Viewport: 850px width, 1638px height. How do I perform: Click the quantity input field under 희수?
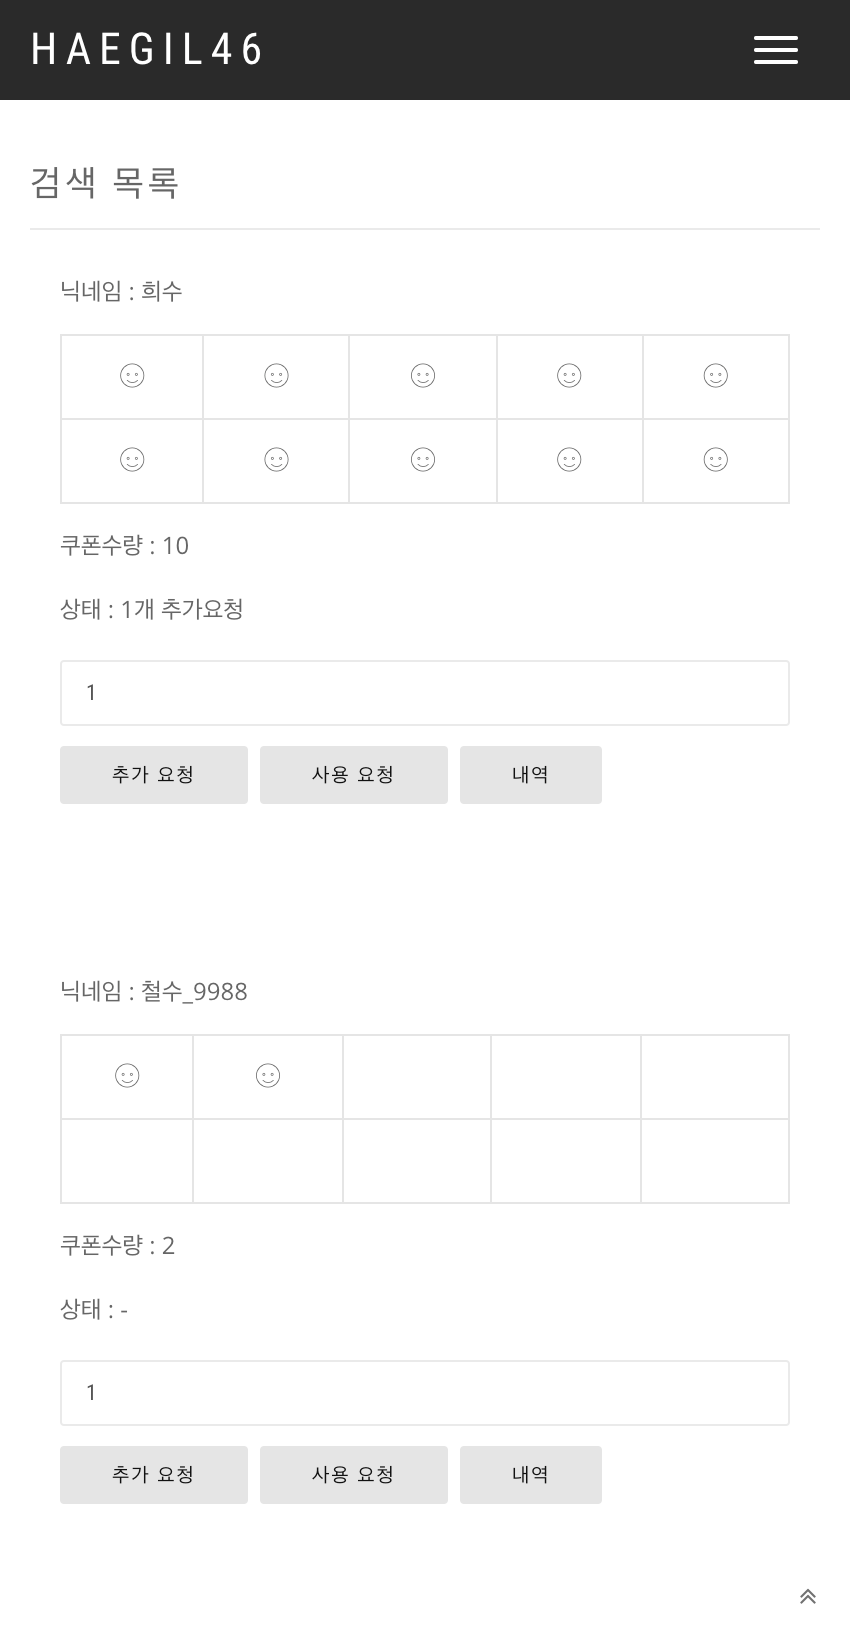click(425, 692)
